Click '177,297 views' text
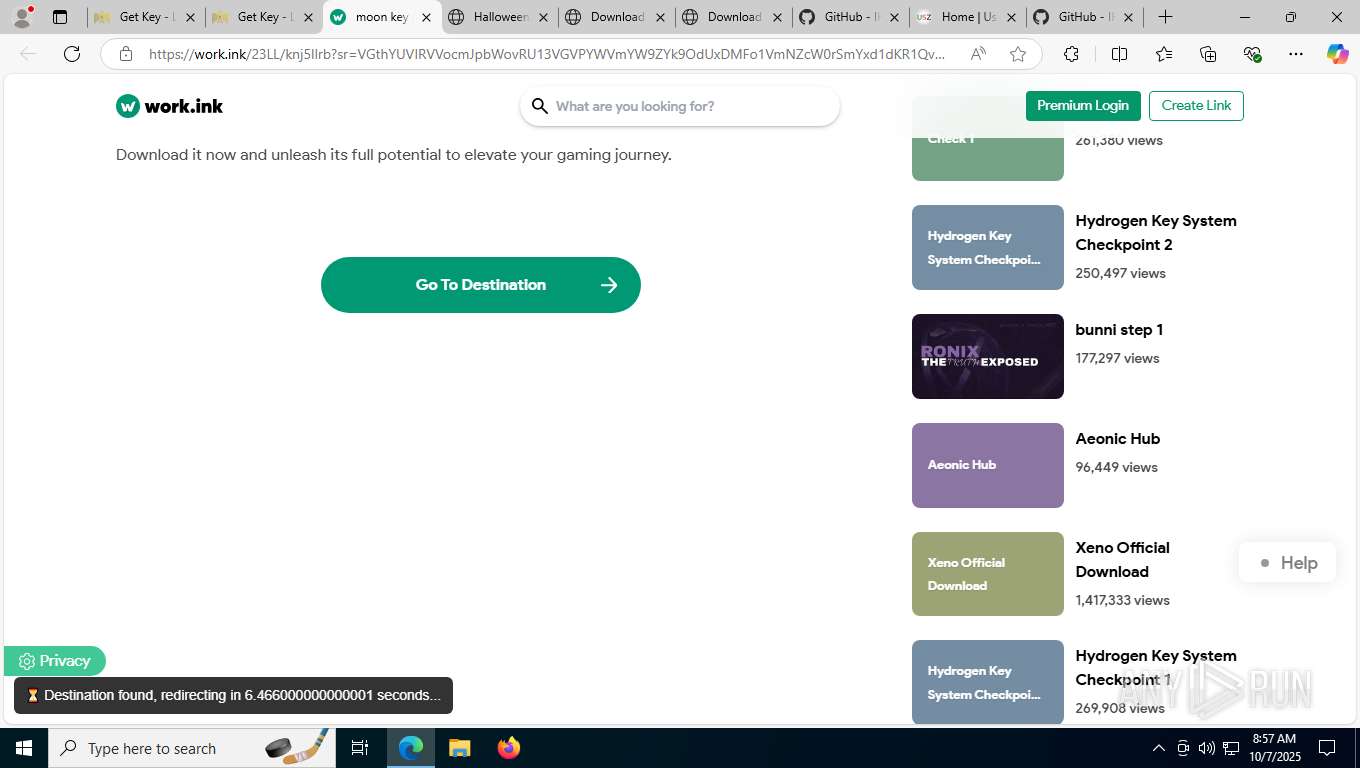 tap(1117, 358)
